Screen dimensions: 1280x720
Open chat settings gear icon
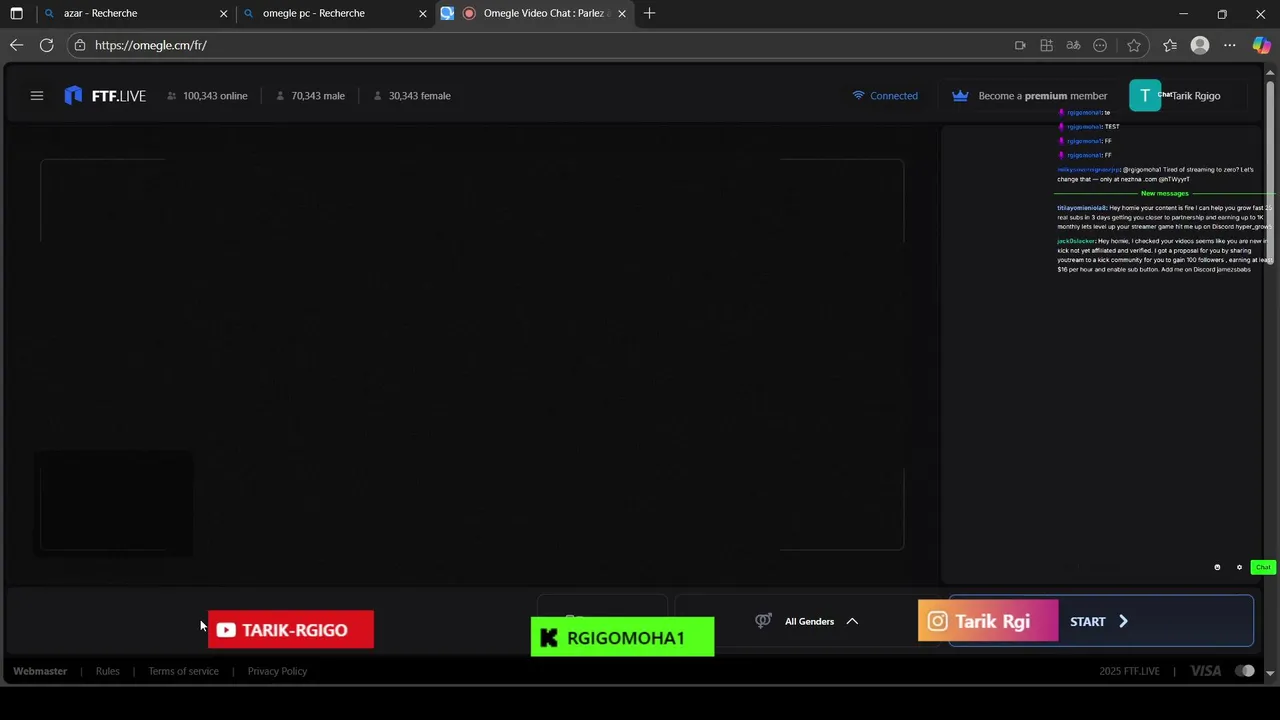tap(1239, 567)
